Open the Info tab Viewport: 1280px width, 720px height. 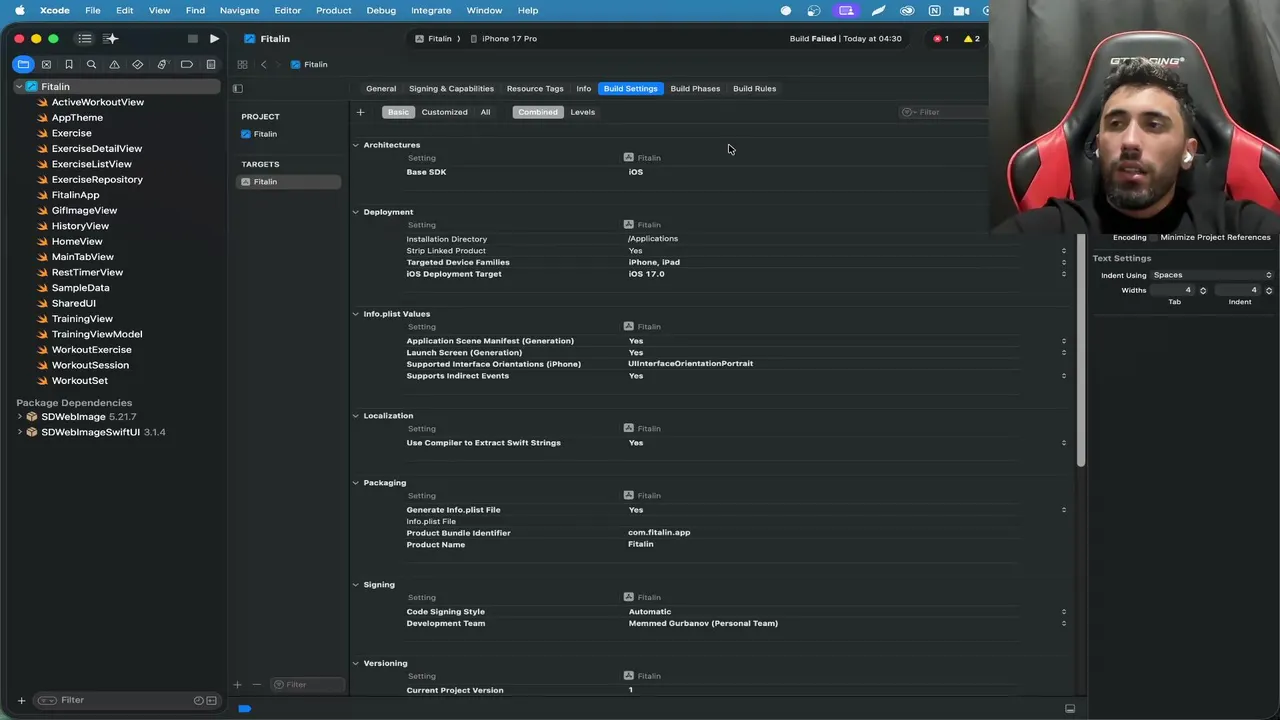(584, 88)
